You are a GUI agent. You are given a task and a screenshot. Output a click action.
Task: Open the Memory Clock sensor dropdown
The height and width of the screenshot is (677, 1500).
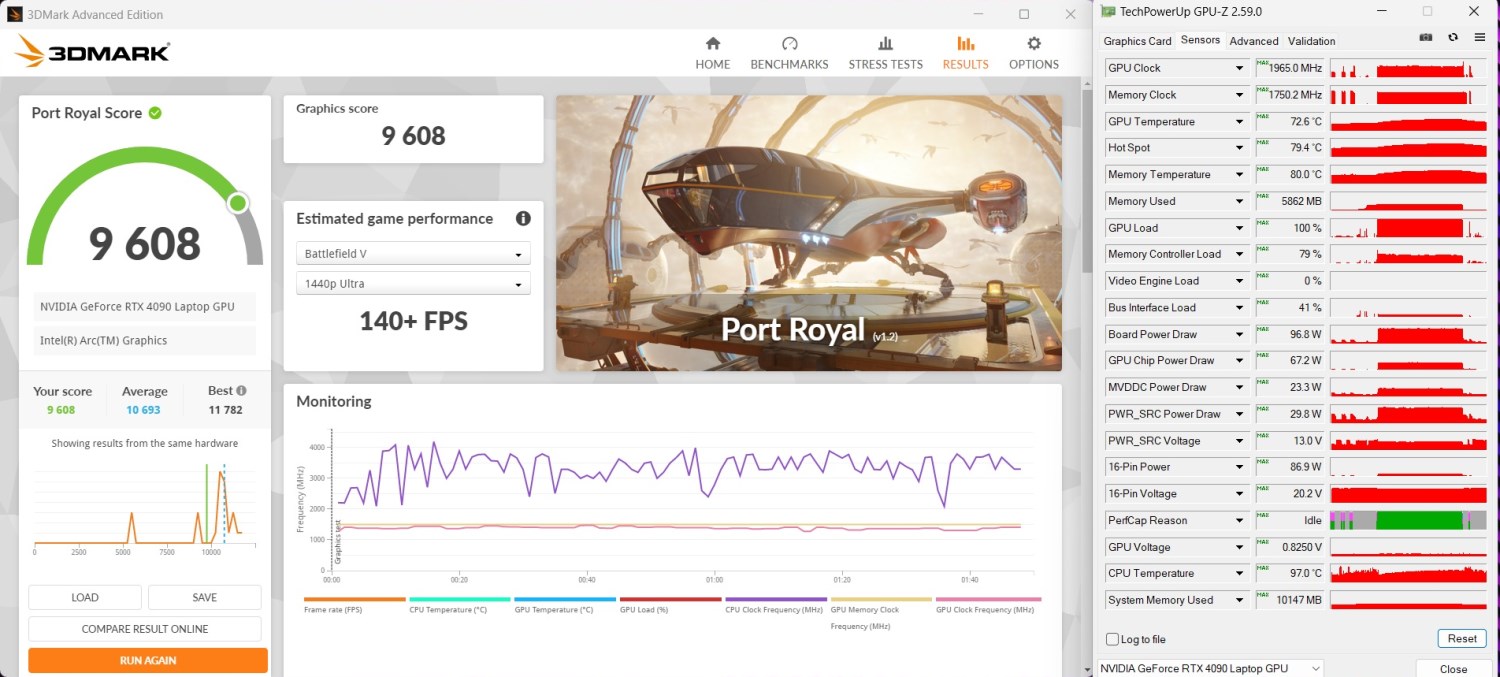pyautogui.click(x=1241, y=95)
